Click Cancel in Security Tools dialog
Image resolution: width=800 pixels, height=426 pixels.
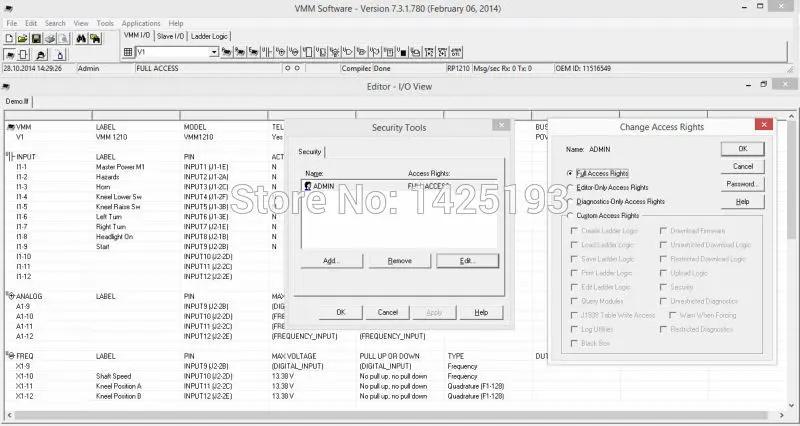click(x=387, y=312)
